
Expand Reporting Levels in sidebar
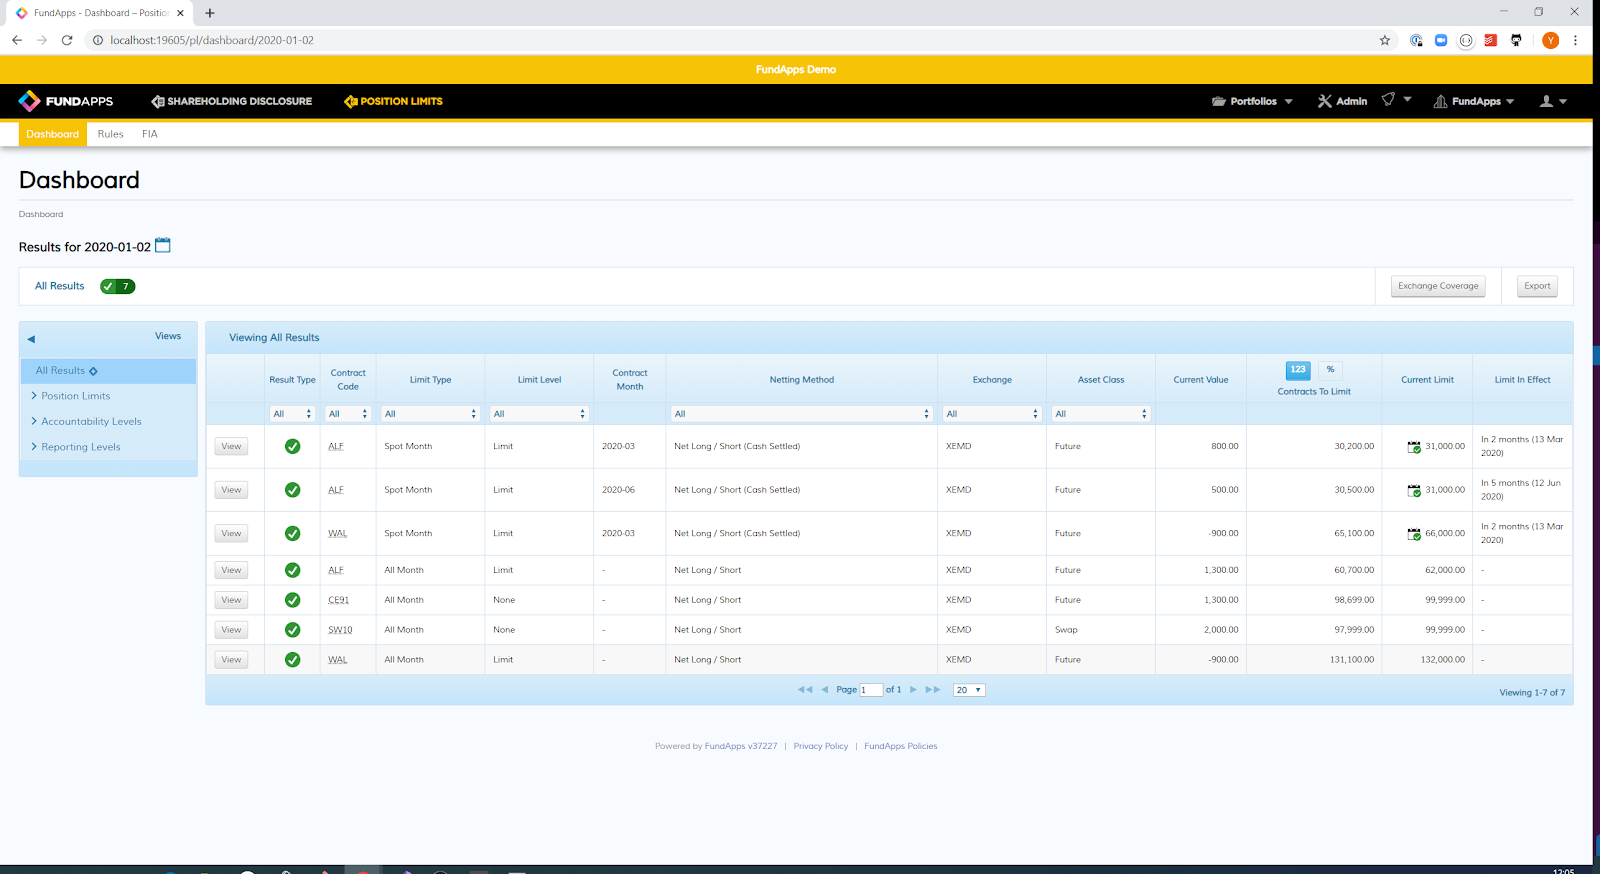click(x=75, y=447)
